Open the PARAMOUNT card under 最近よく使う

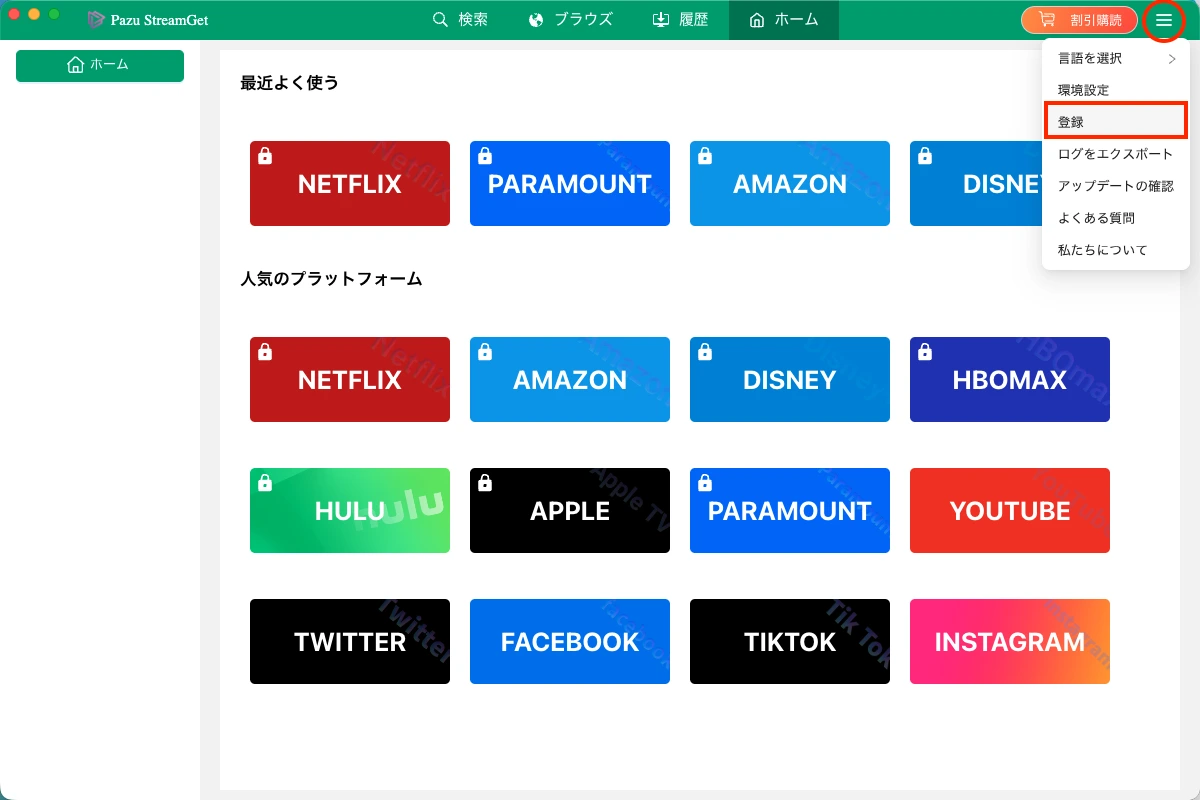(x=570, y=183)
